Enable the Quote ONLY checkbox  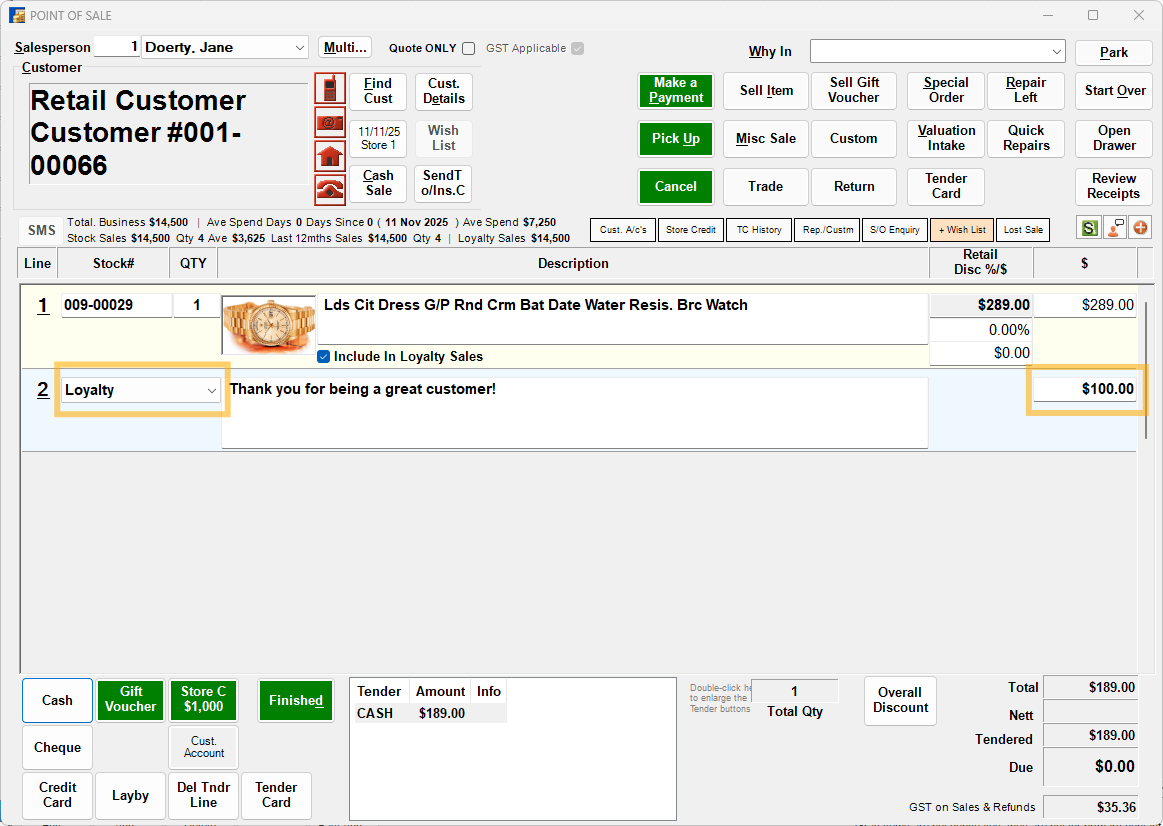(469, 49)
